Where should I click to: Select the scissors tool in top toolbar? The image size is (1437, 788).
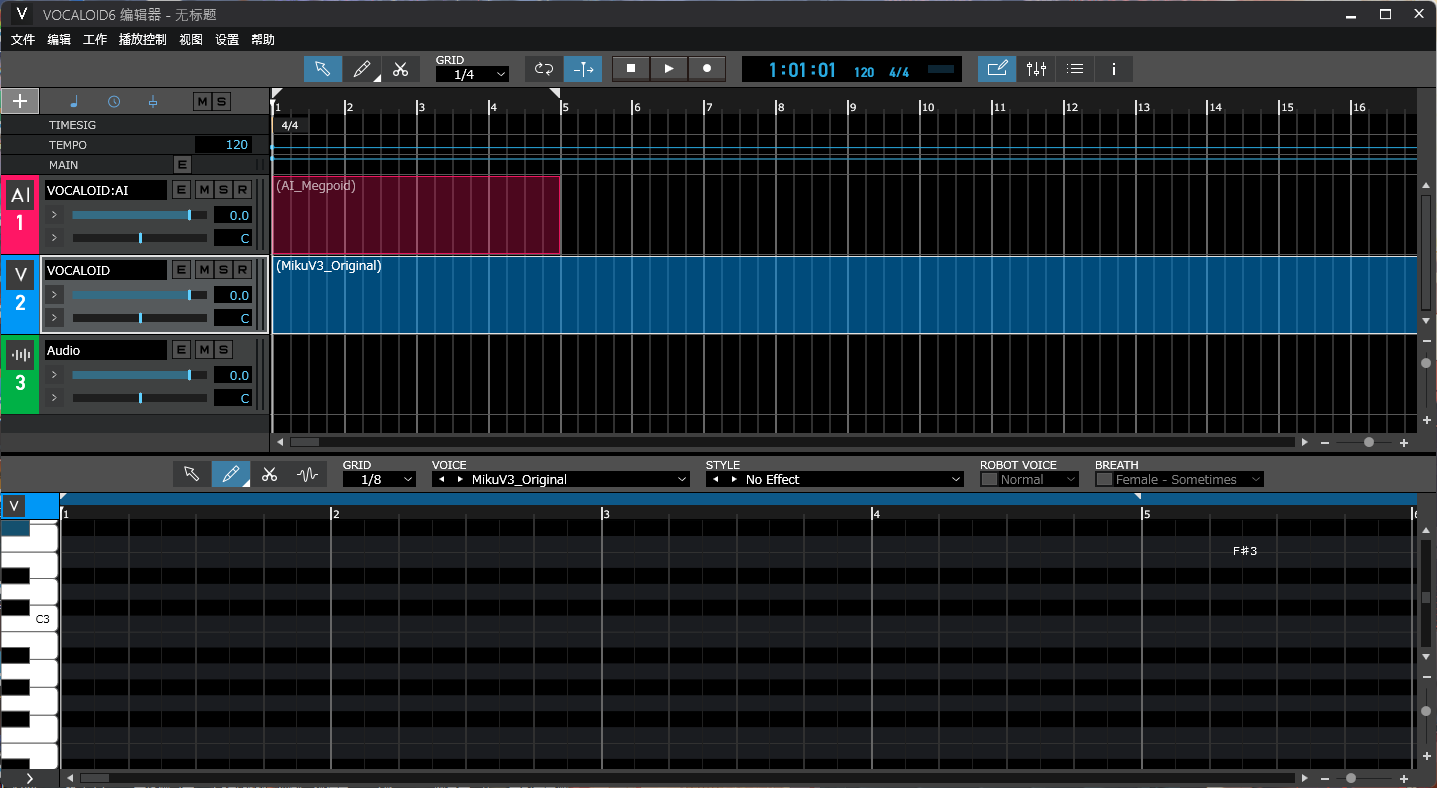(x=400, y=69)
